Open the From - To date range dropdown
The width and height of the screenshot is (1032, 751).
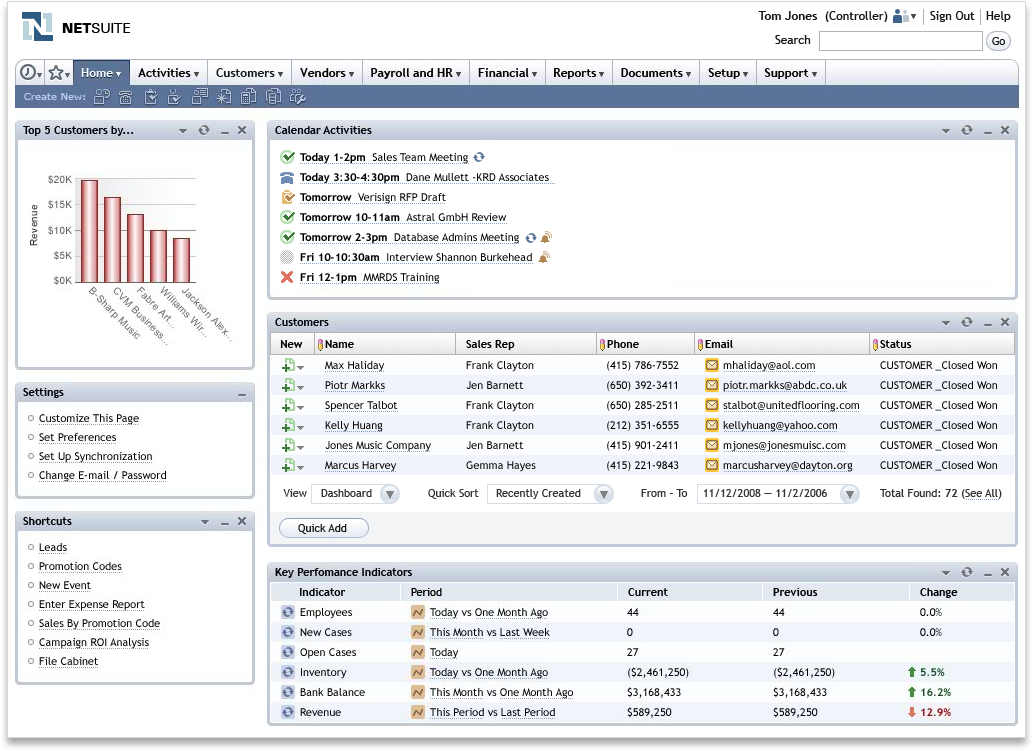(x=850, y=494)
